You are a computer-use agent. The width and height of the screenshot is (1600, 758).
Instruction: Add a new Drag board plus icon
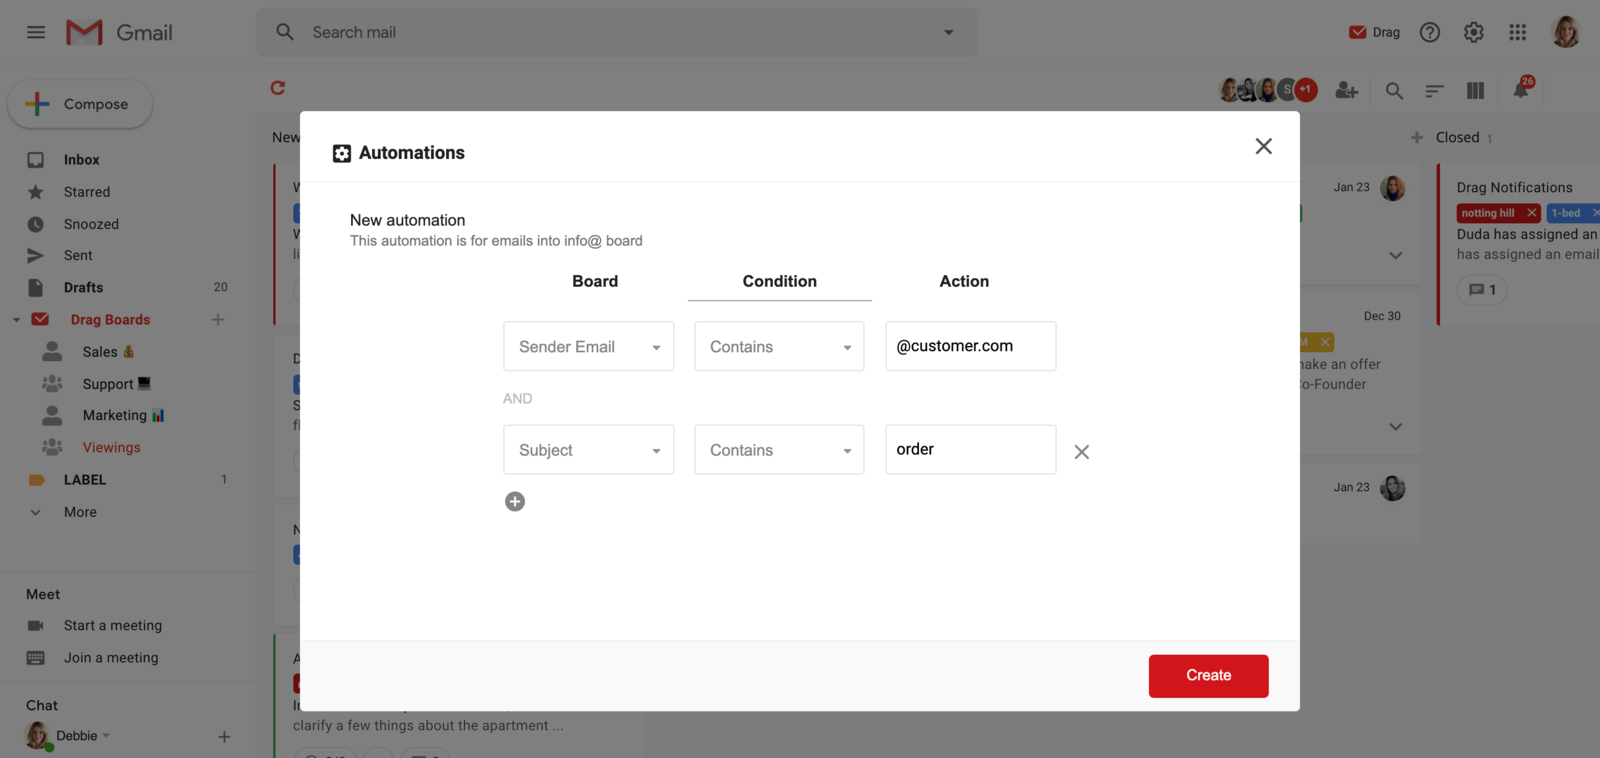218,320
